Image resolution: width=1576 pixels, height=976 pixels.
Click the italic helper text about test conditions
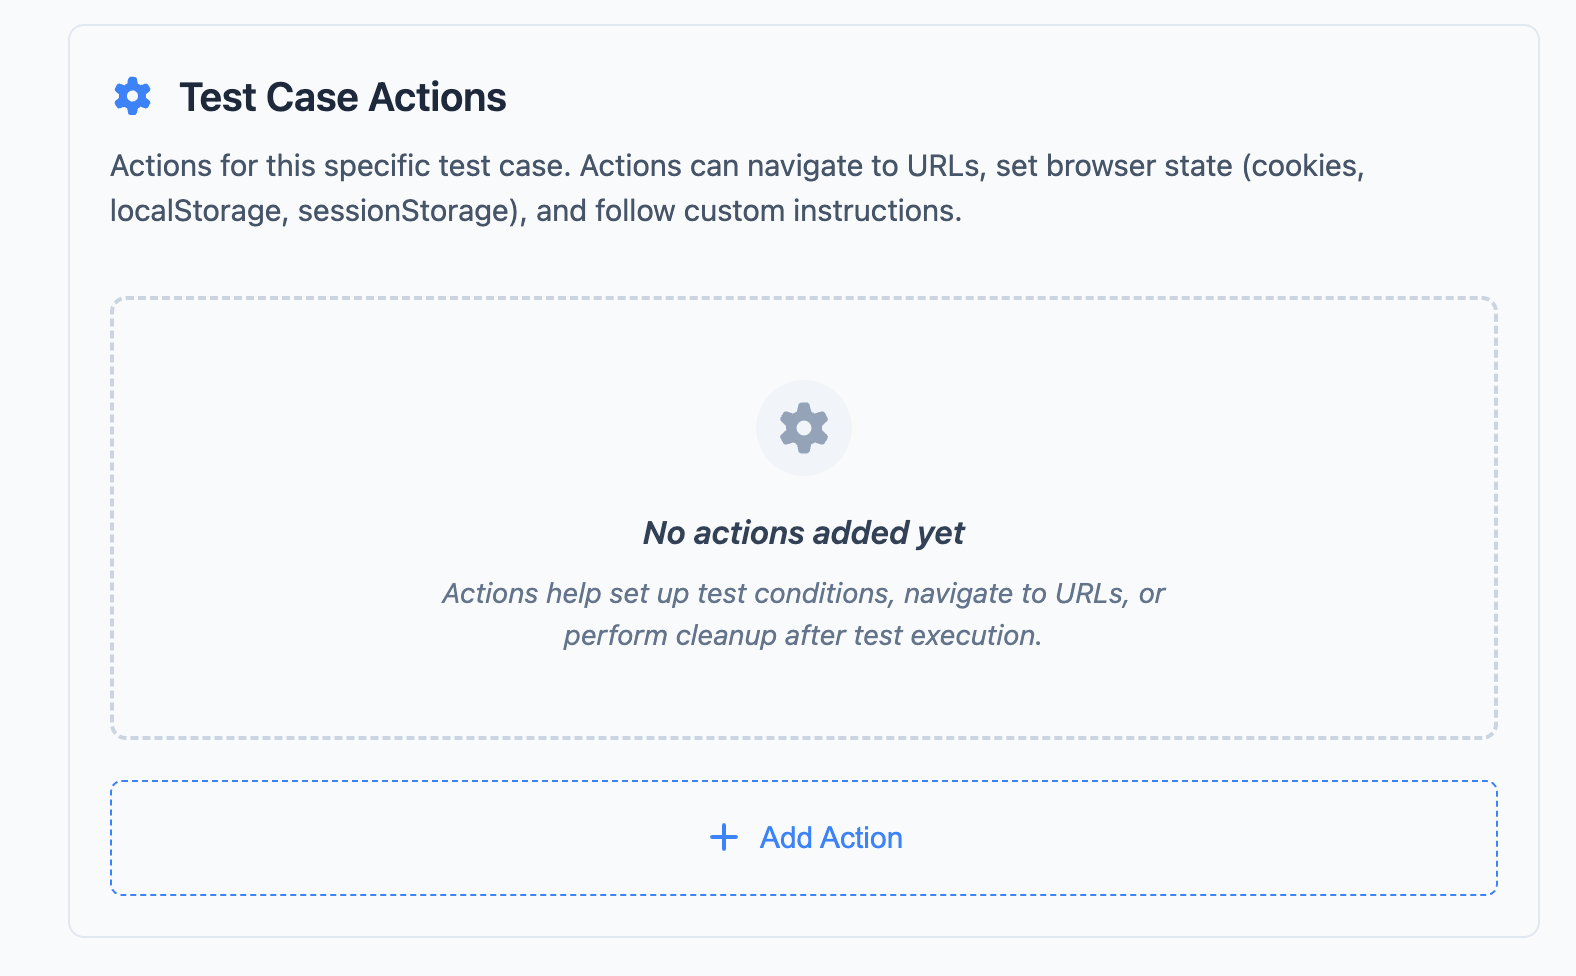click(x=804, y=613)
